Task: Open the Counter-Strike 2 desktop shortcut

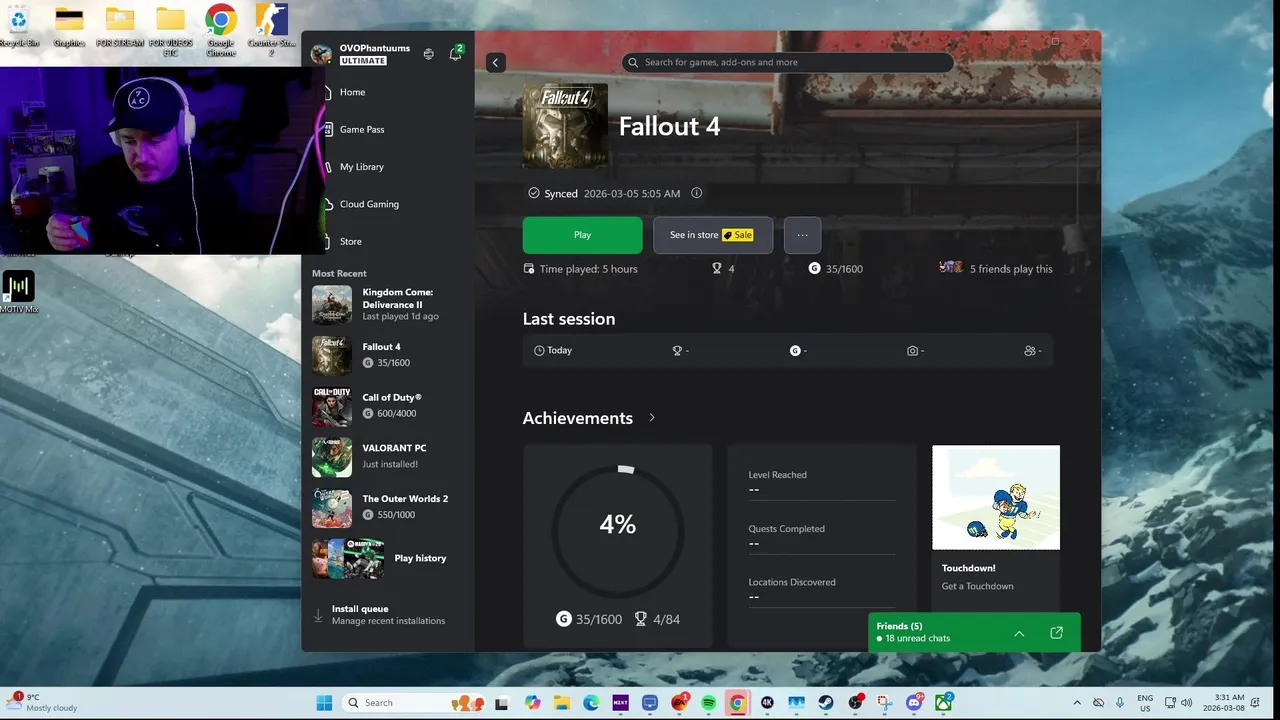Action: tap(271, 30)
